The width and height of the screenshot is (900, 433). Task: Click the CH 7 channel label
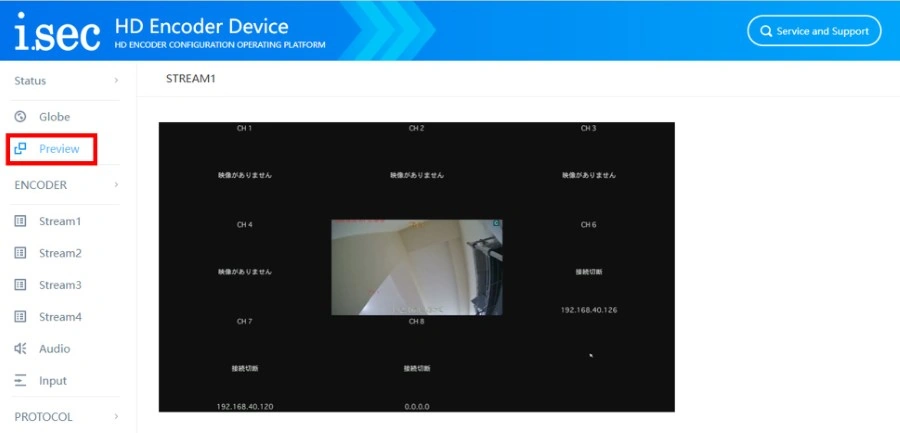tap(245, 322)
